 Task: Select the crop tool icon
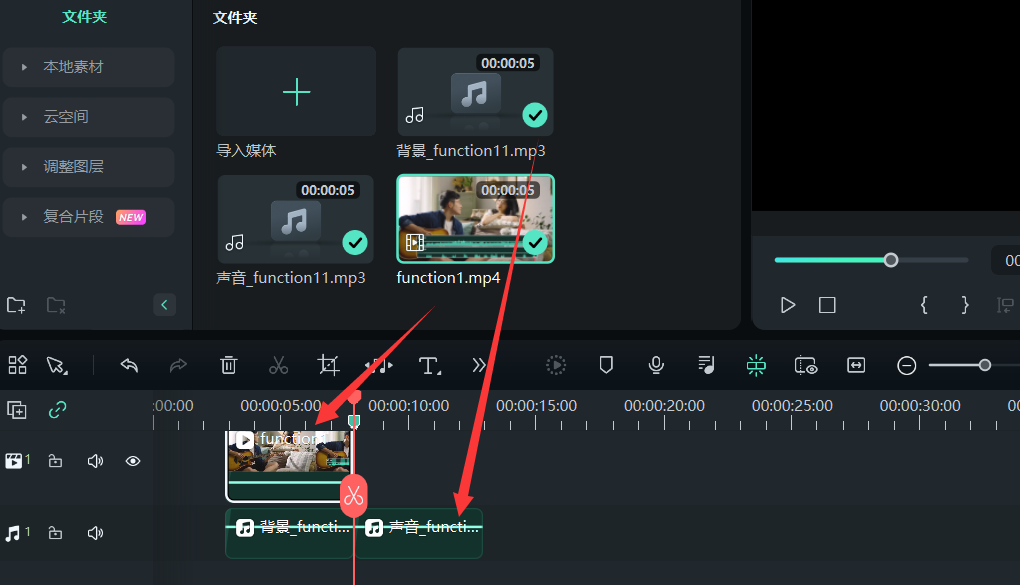[329, 365]
